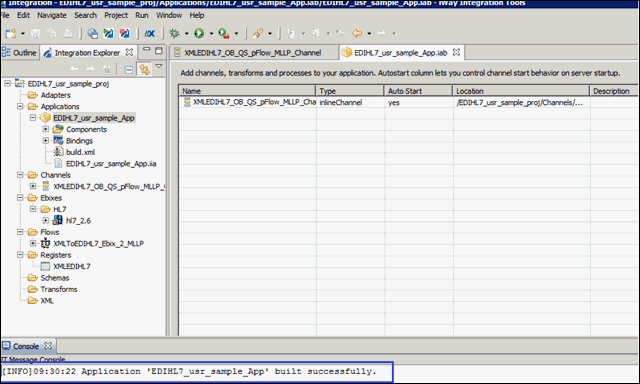640x384 pixels.
Task: Click the Debug bug toolbar icon
Action: point(175,33)
